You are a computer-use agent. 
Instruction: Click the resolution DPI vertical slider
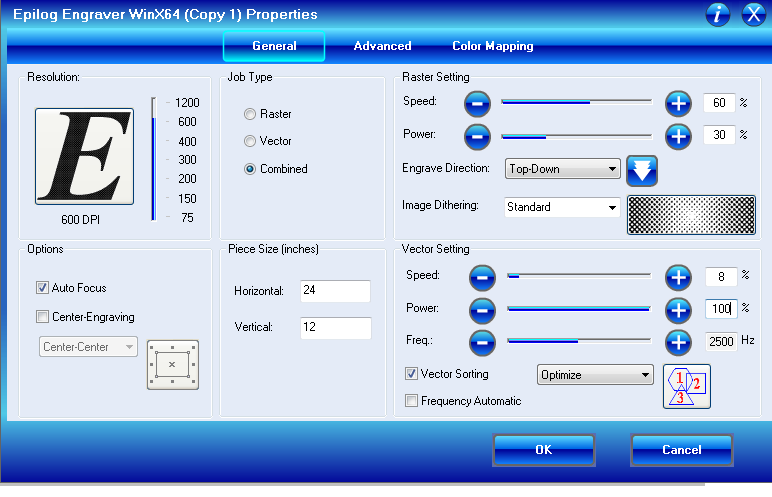click(154, 159)
